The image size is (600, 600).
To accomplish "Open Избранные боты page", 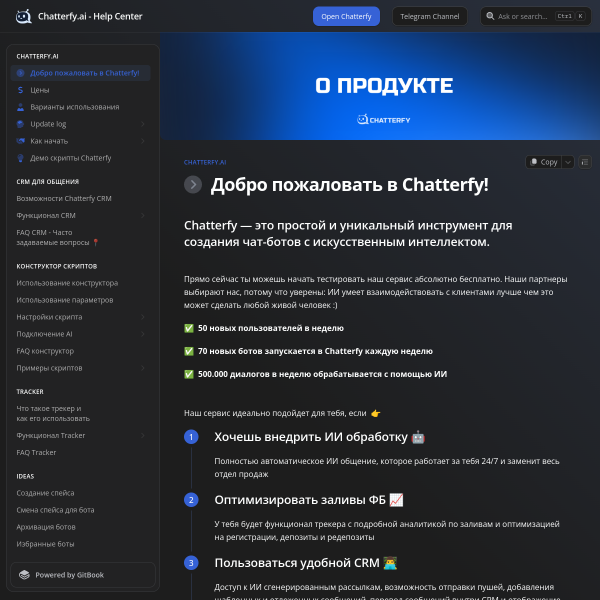I will tap(80, 544).
